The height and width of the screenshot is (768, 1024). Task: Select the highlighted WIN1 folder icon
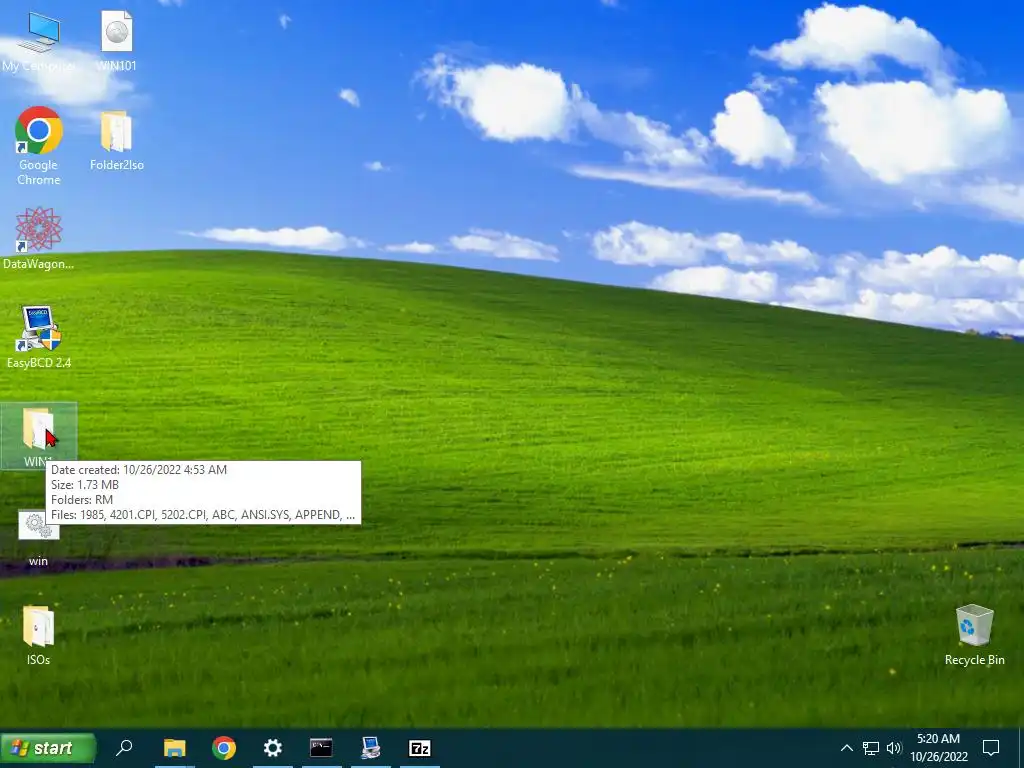click(x=39, y=435)
